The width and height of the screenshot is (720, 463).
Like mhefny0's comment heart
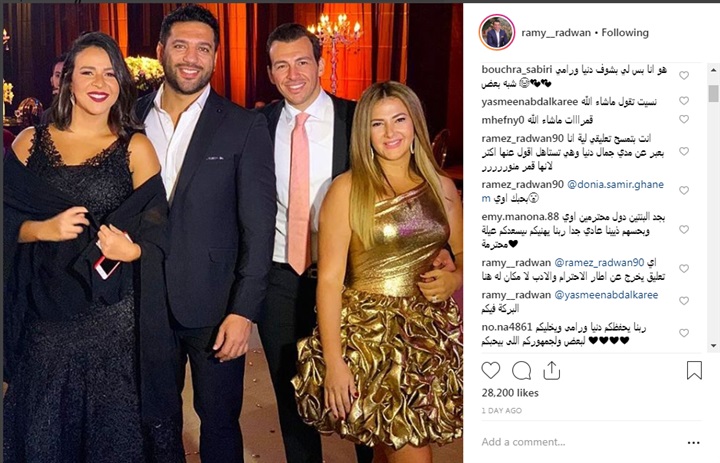pos(684,119)
